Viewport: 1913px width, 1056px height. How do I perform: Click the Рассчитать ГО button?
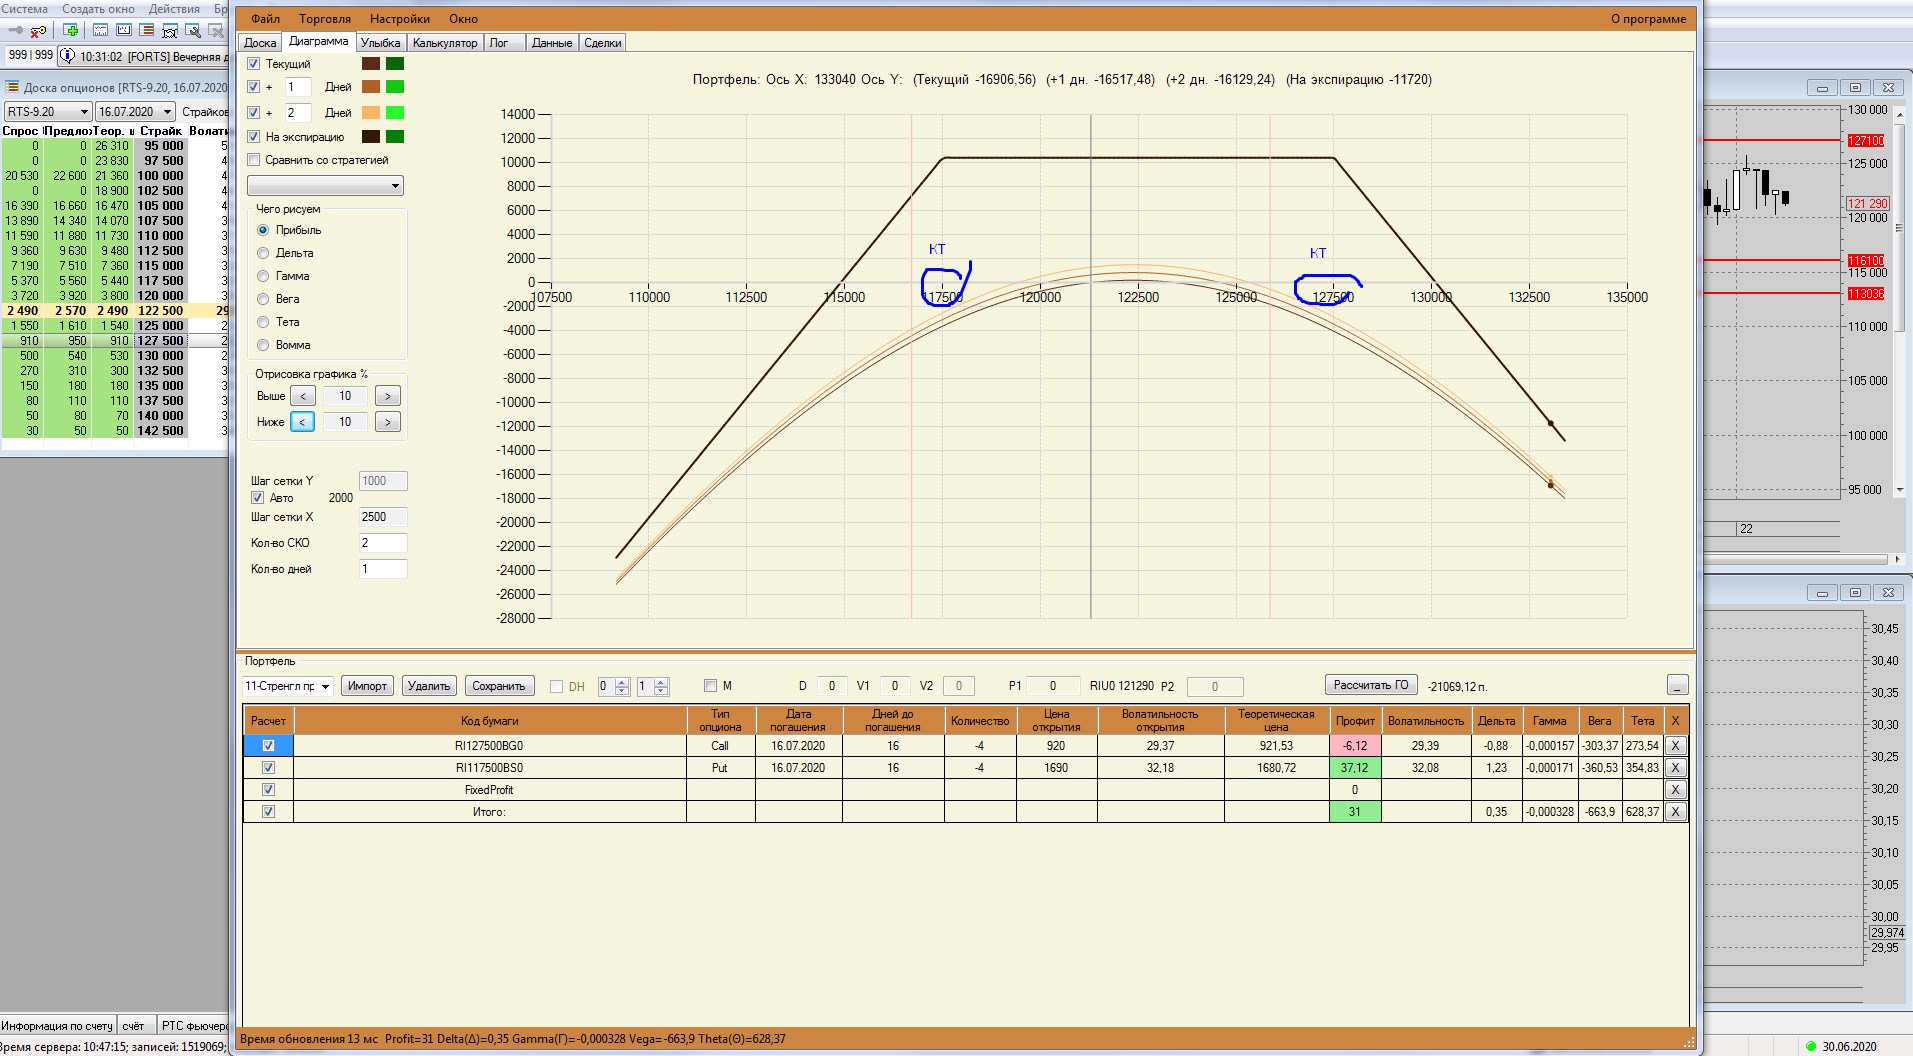pos(1371,685)
